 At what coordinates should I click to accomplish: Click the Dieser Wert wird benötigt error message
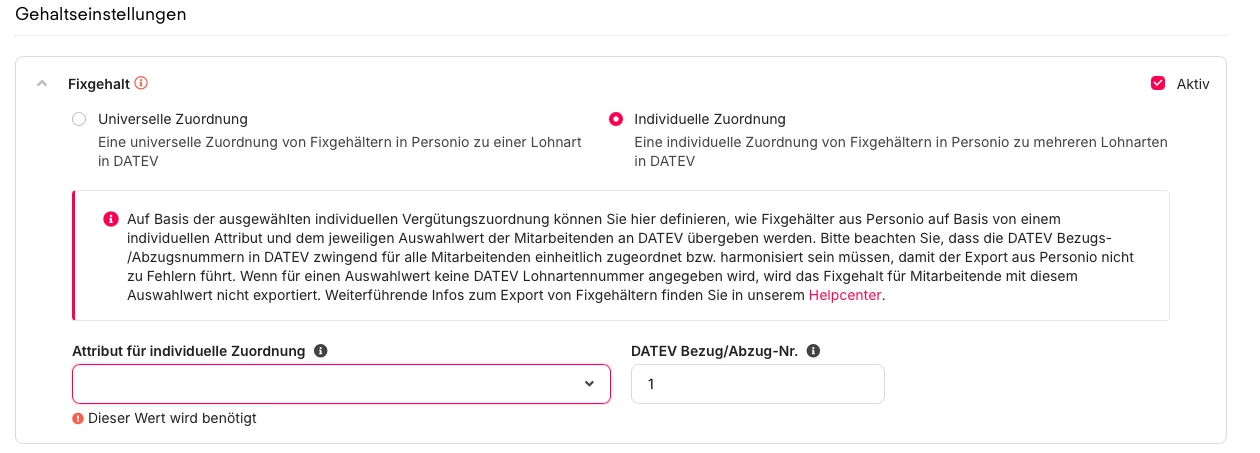click(172, 419)
